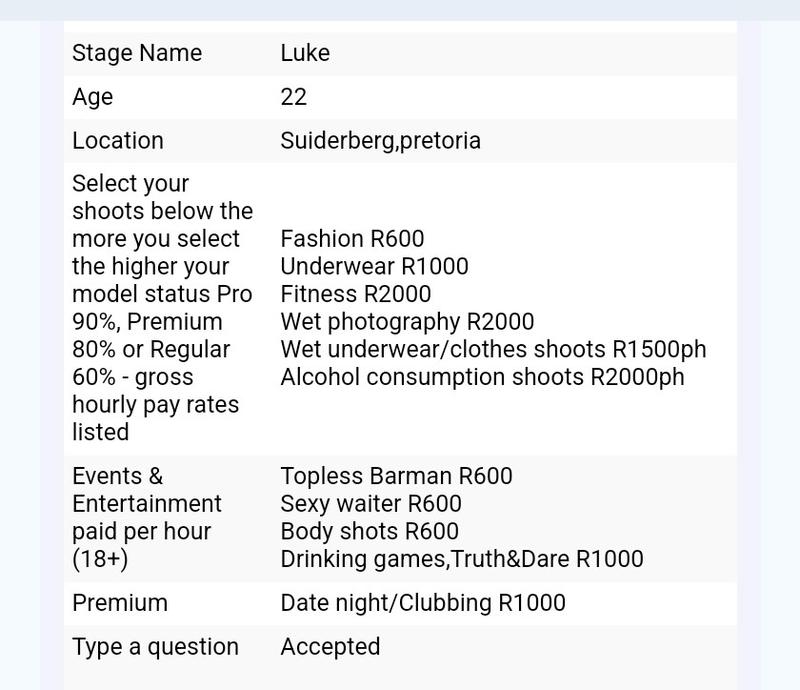Screen dimensions: 800x690
Task: Click the Fashion R600 shoot entry
Action: (352, 239)
